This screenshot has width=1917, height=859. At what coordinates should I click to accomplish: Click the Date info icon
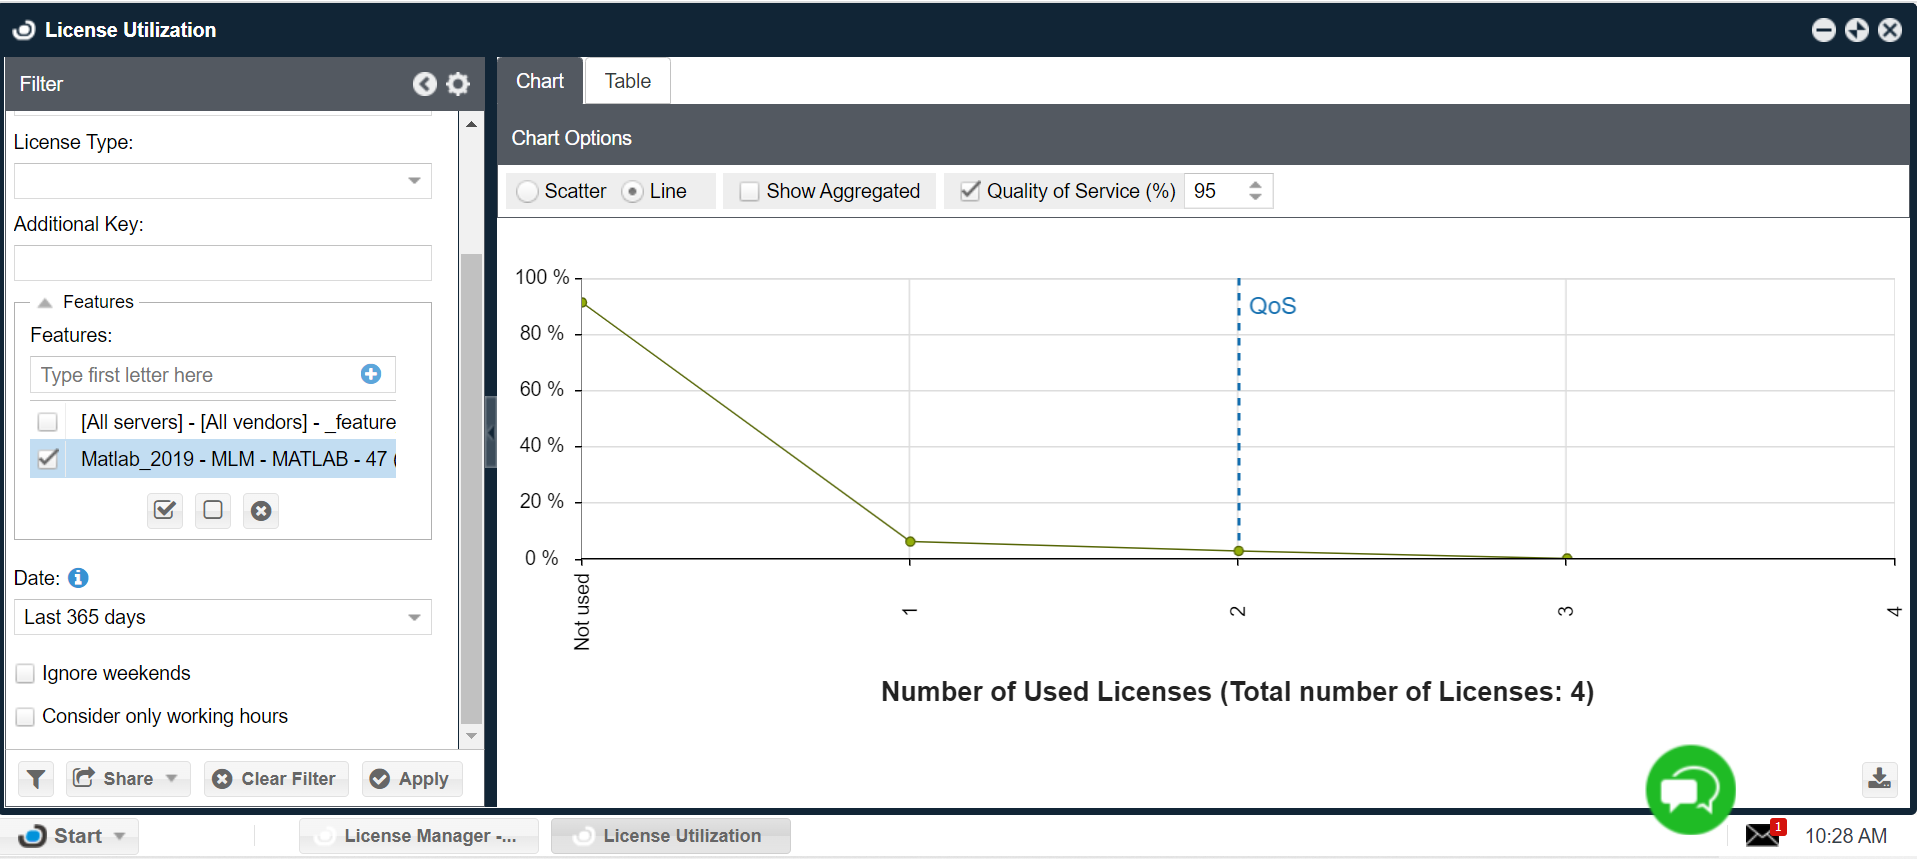[78, 578]
